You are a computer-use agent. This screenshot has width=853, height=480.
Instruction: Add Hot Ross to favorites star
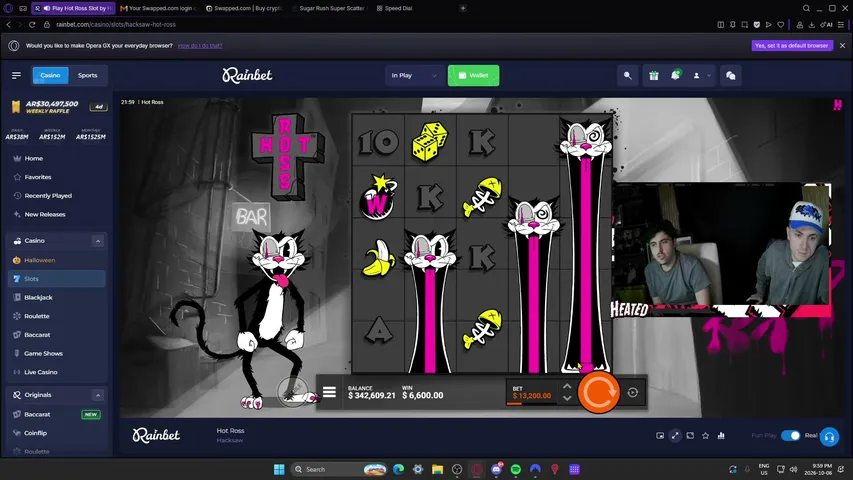tap(706, 435)
